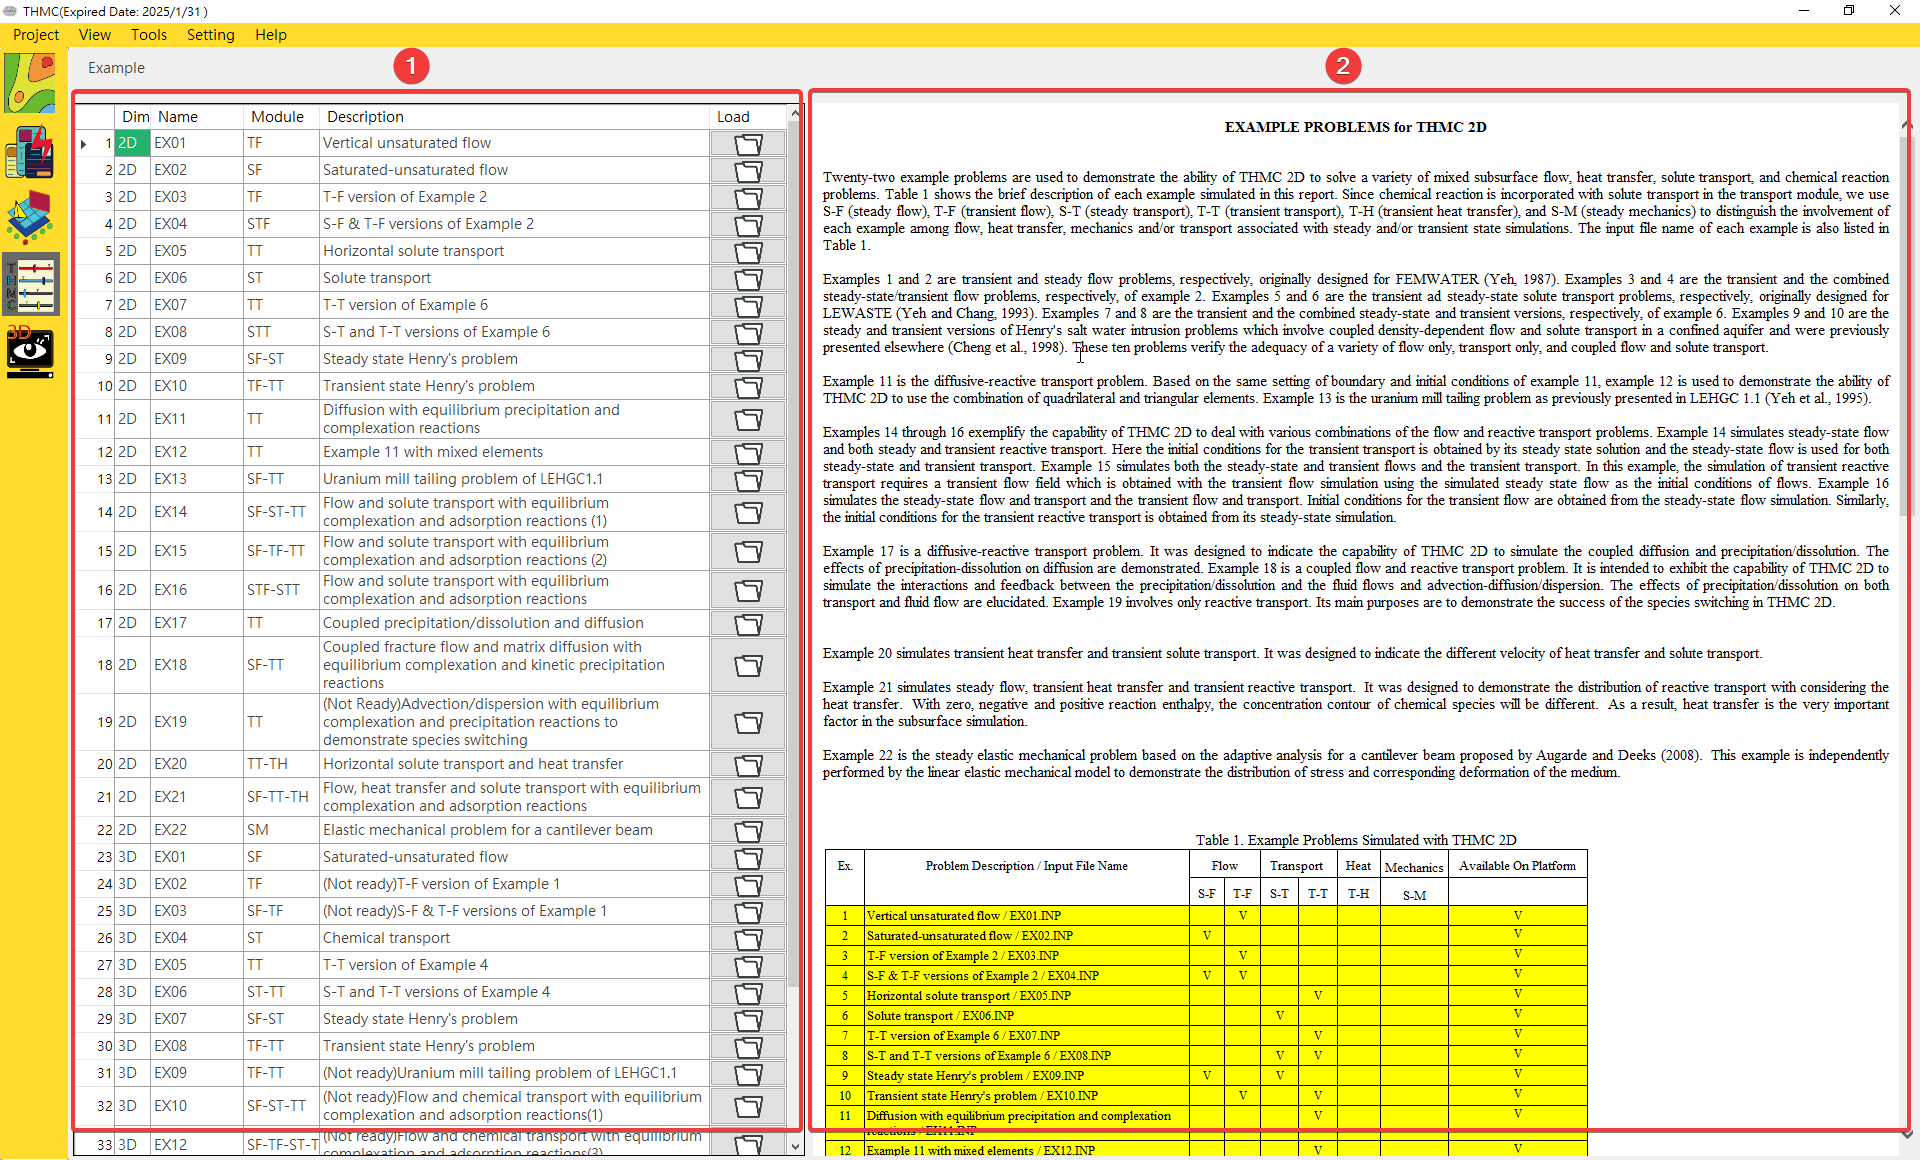Sort by the Module column header
The image size is (1920, 1160).
coord(281,117)
